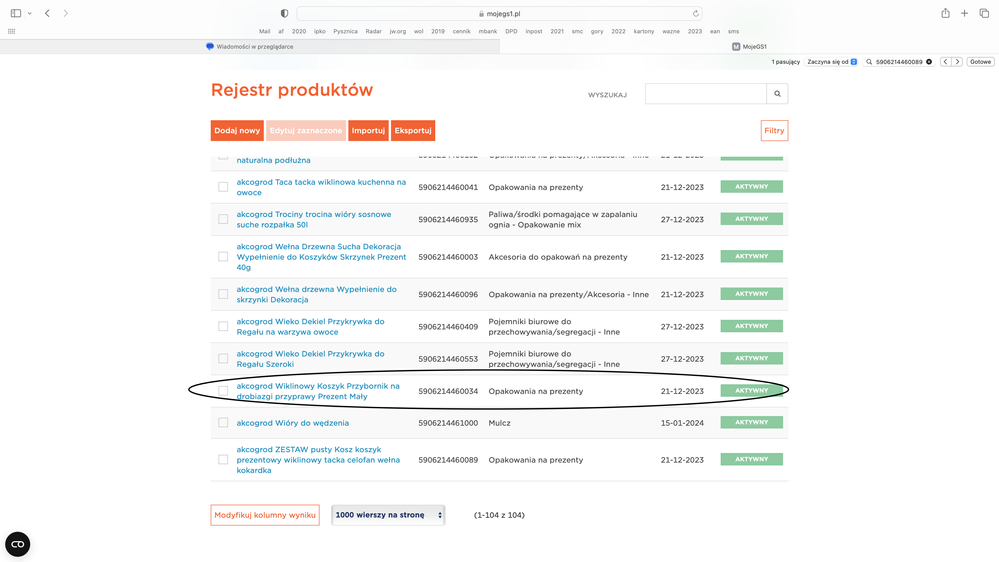Open the Filtry button
Viewport: 999px width, 562px height.
coord(774,131)
